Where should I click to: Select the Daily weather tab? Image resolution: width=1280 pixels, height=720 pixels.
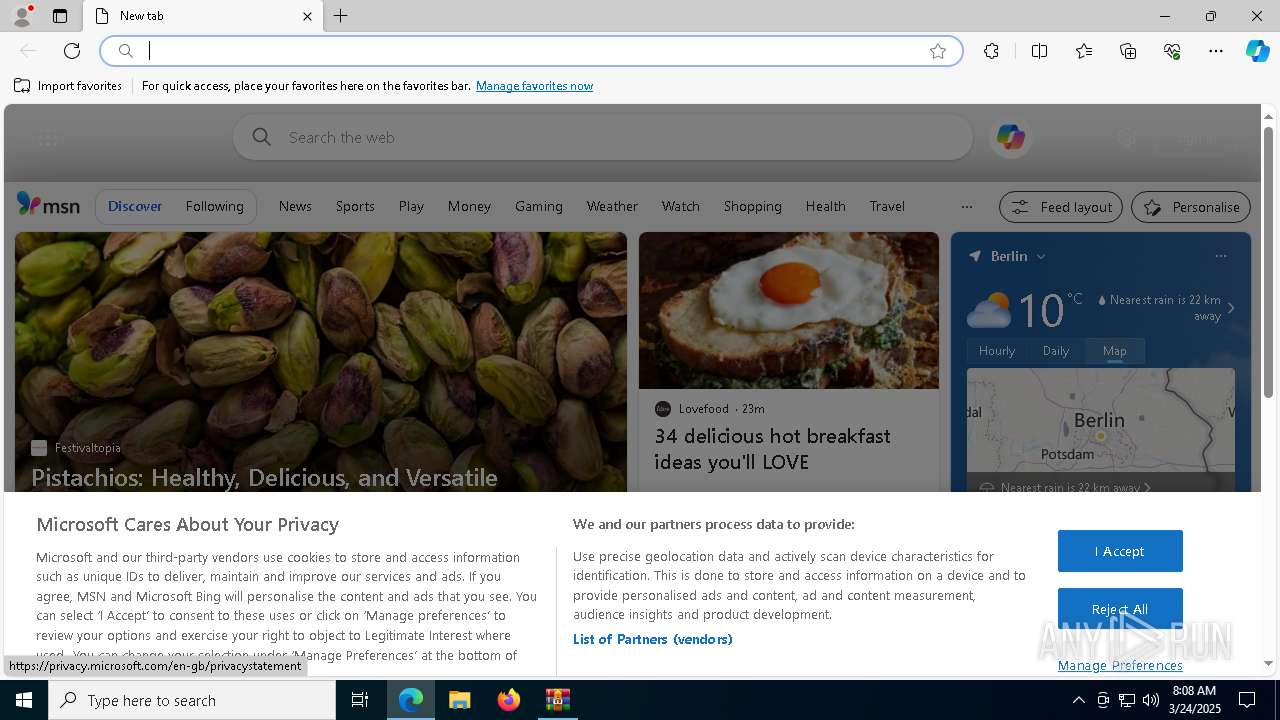coord(1056,350)
